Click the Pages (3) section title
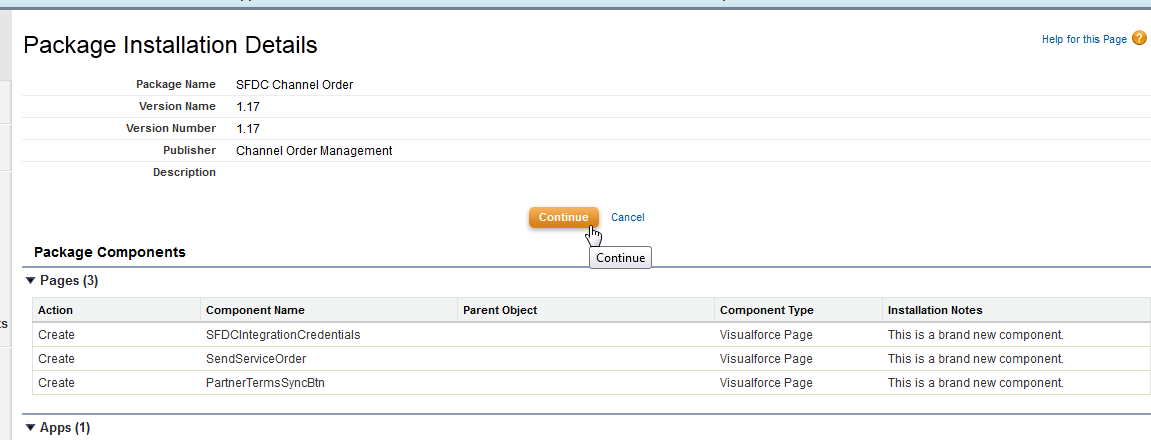The height and width of the screenshot is (440, 1151). [69, 281]
